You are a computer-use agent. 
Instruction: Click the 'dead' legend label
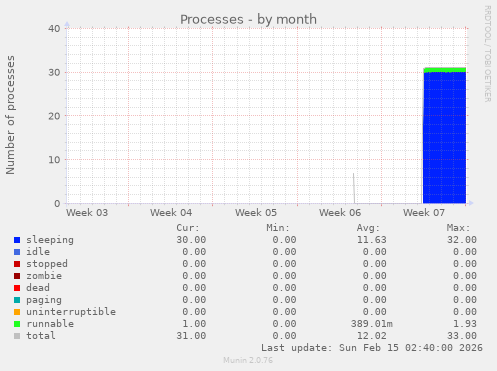(38, 288)
